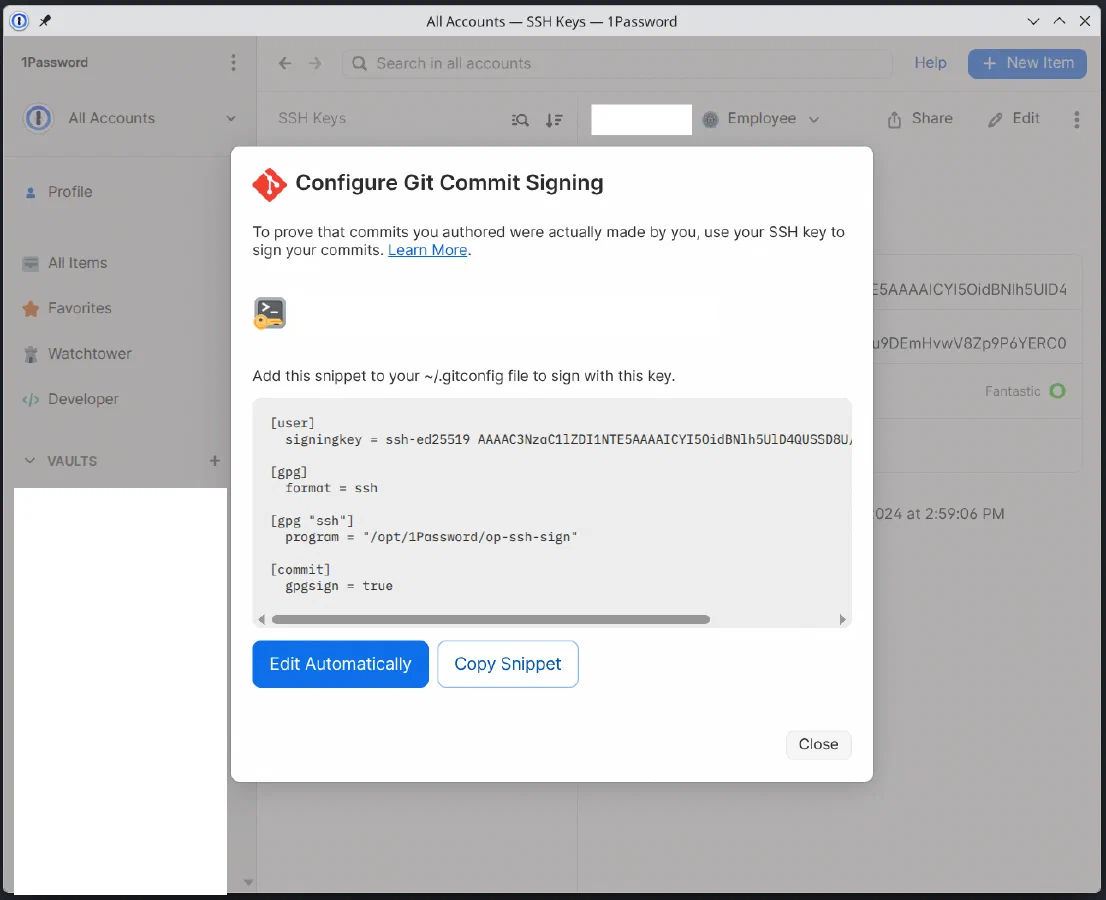Viewport: 1106px width, 900px height.
Task: Copy the gitconfig snippet
Action: (x=507, y=664)
